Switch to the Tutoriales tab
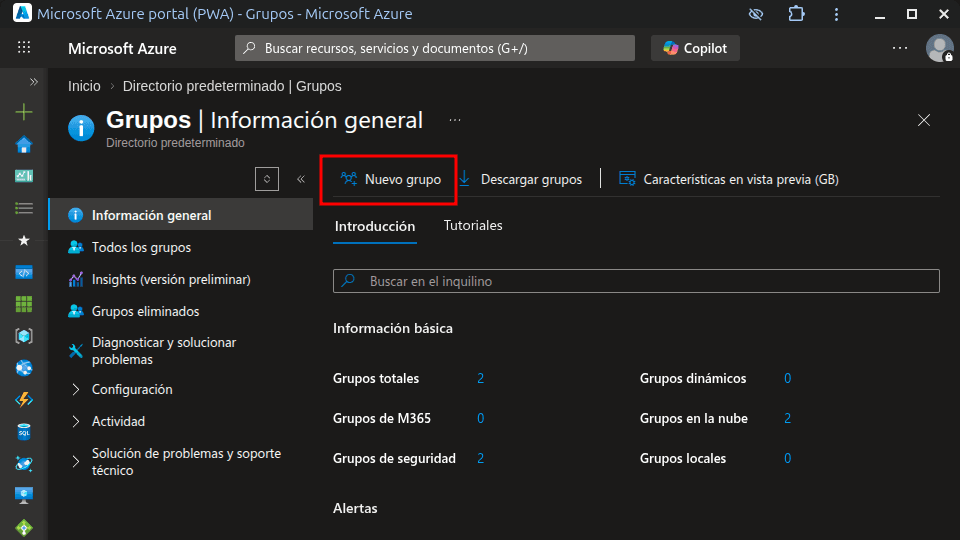 [x=473, y=226]
